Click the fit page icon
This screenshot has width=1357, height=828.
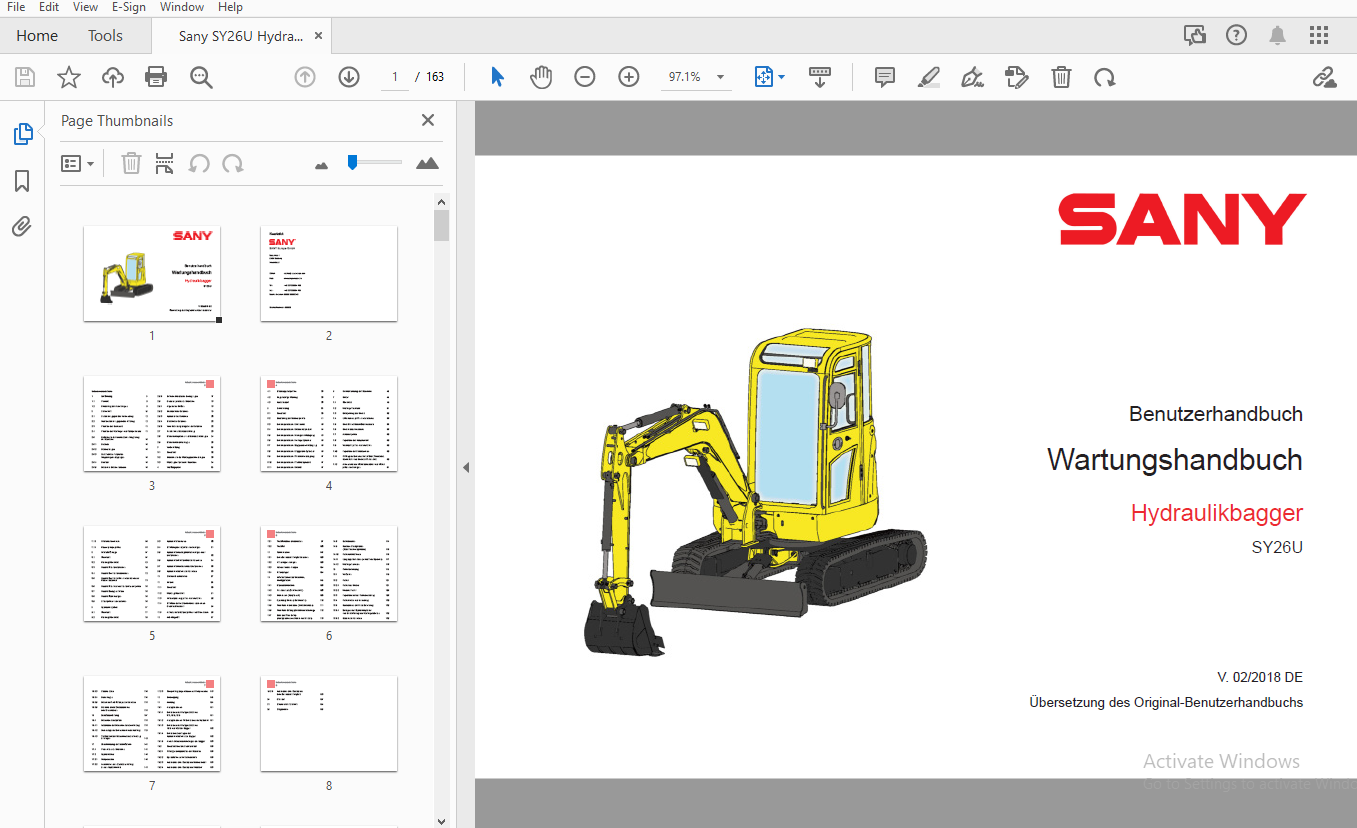point(763,77)
